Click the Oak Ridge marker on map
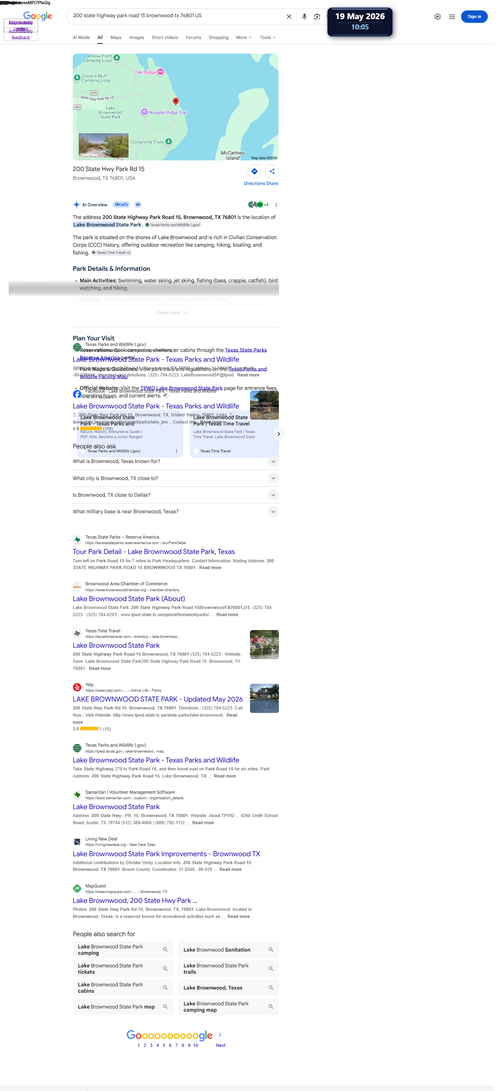Viewport: 500px width, 1091px height. [x=161, y=72]
